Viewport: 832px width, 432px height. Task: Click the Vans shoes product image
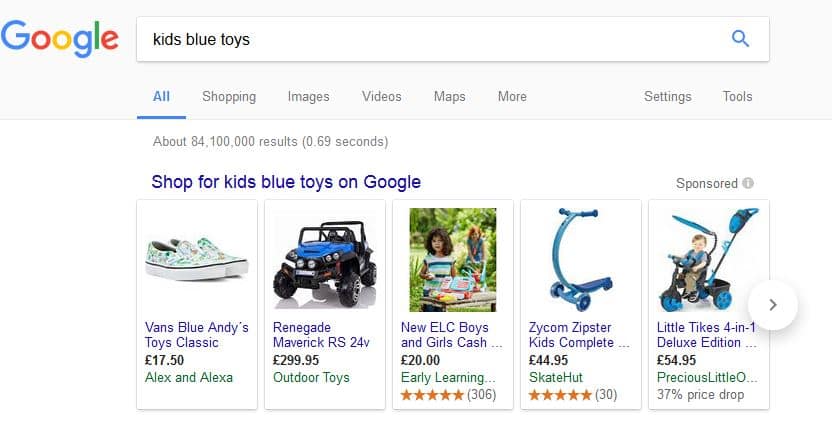197,260
